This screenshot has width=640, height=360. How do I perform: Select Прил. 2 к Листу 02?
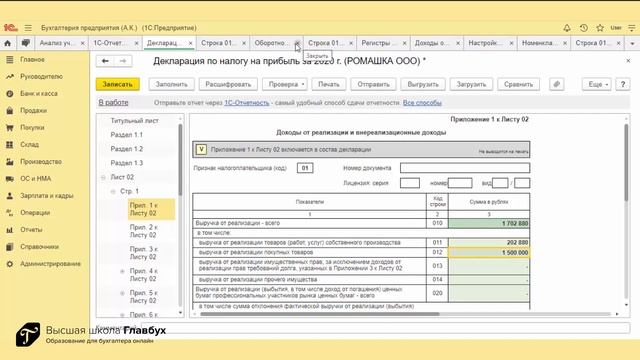pyautogui.click(x=143, y=231)
